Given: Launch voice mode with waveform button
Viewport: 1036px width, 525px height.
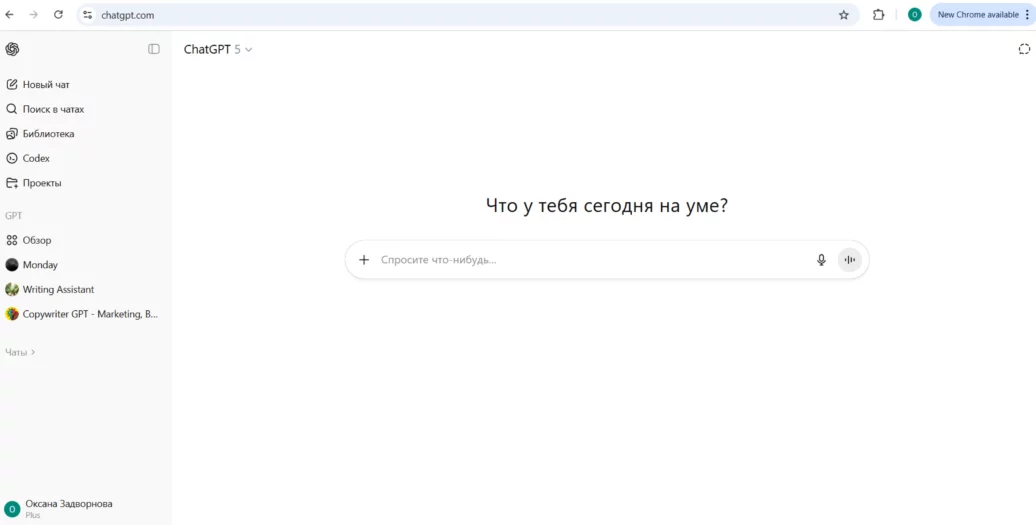Looking at the screenshot, I should pyautogui.click(x=849, y=260).
